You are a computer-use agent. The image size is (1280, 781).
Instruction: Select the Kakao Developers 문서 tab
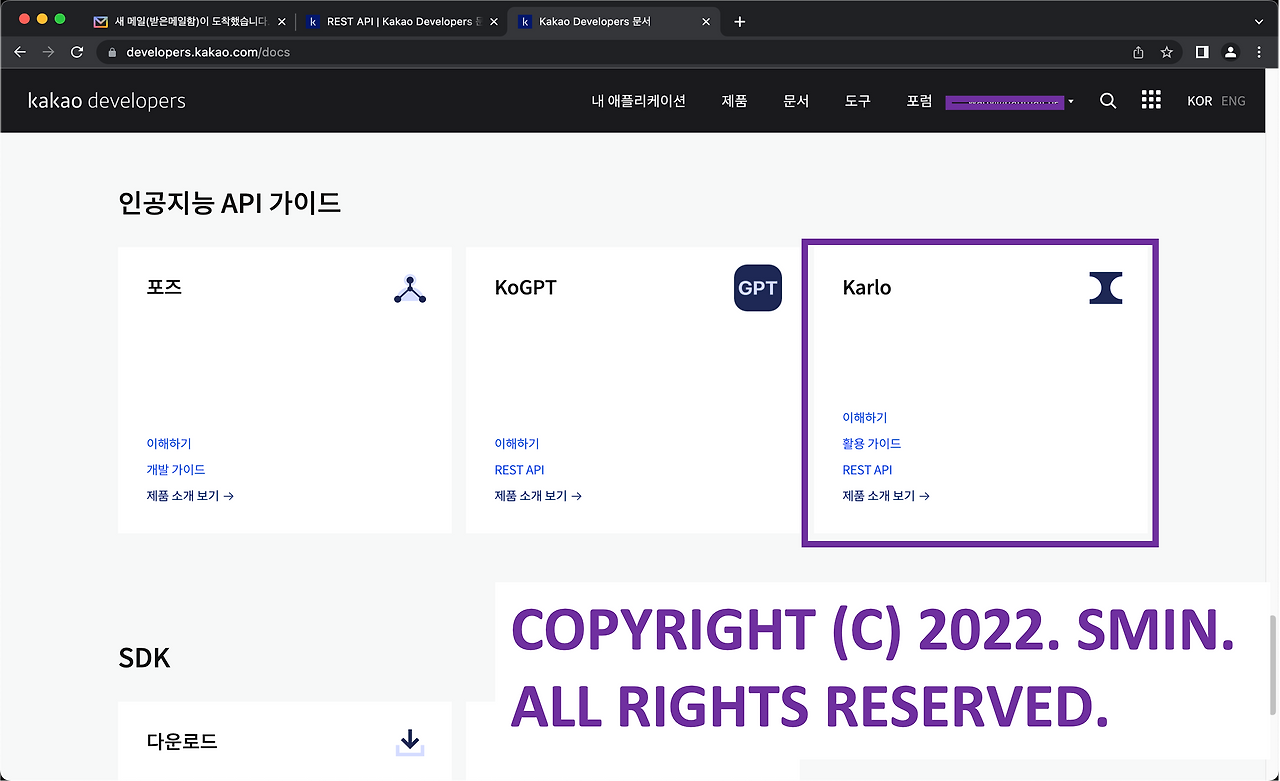[x=614, y=21]
